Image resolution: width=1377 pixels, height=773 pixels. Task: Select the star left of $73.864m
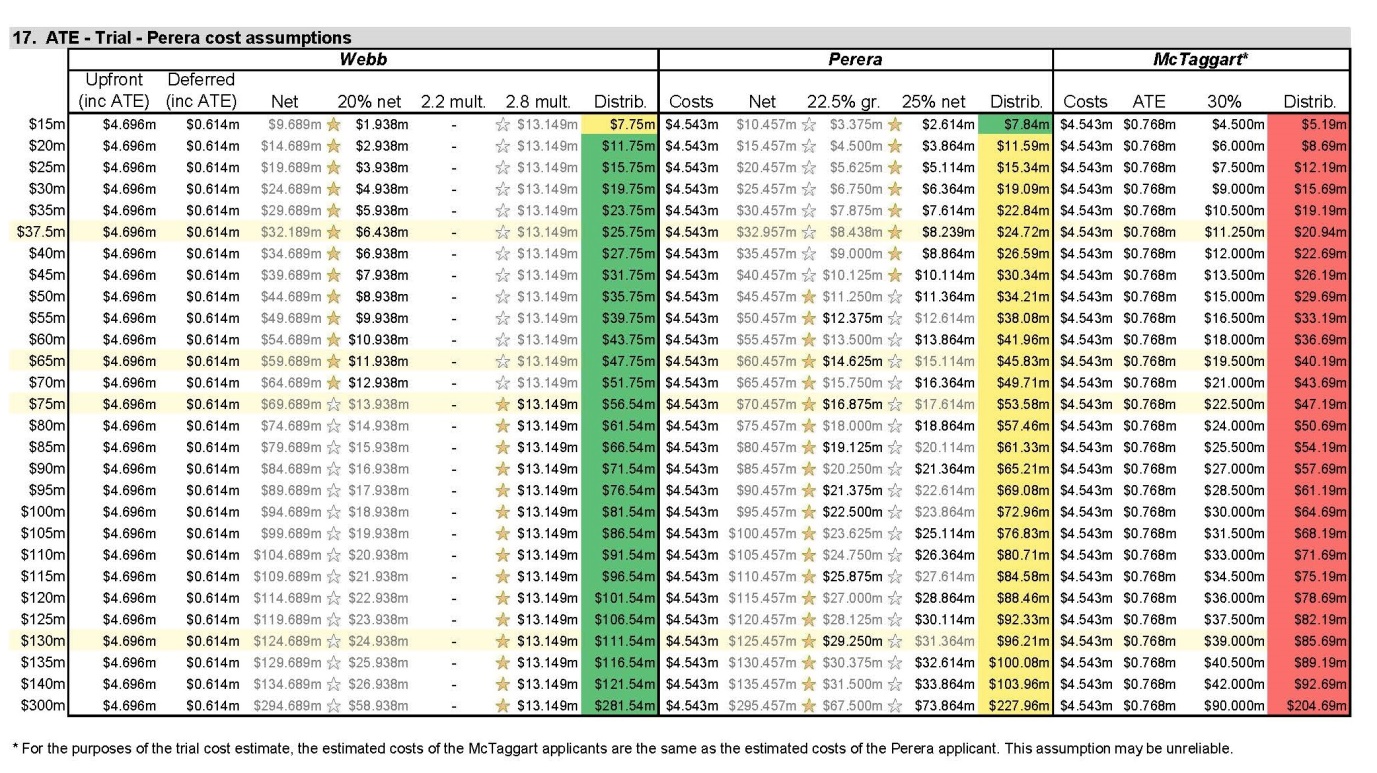coord(894,706)
